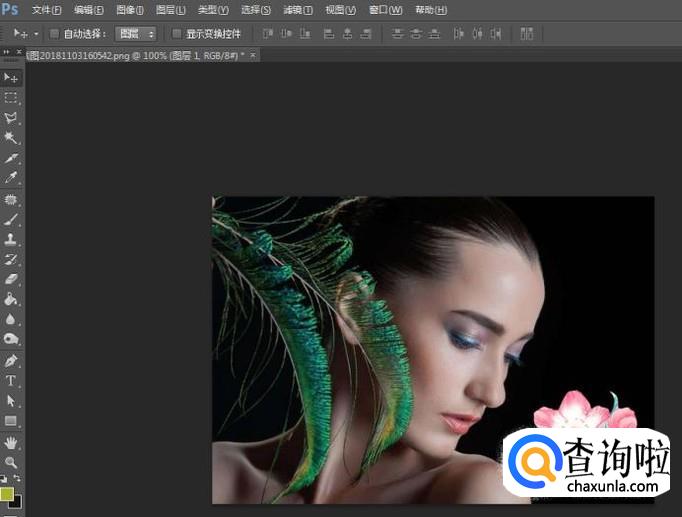Select the Move tool in the toolbox
Screen dimensions: 682x517
(11, 77)
